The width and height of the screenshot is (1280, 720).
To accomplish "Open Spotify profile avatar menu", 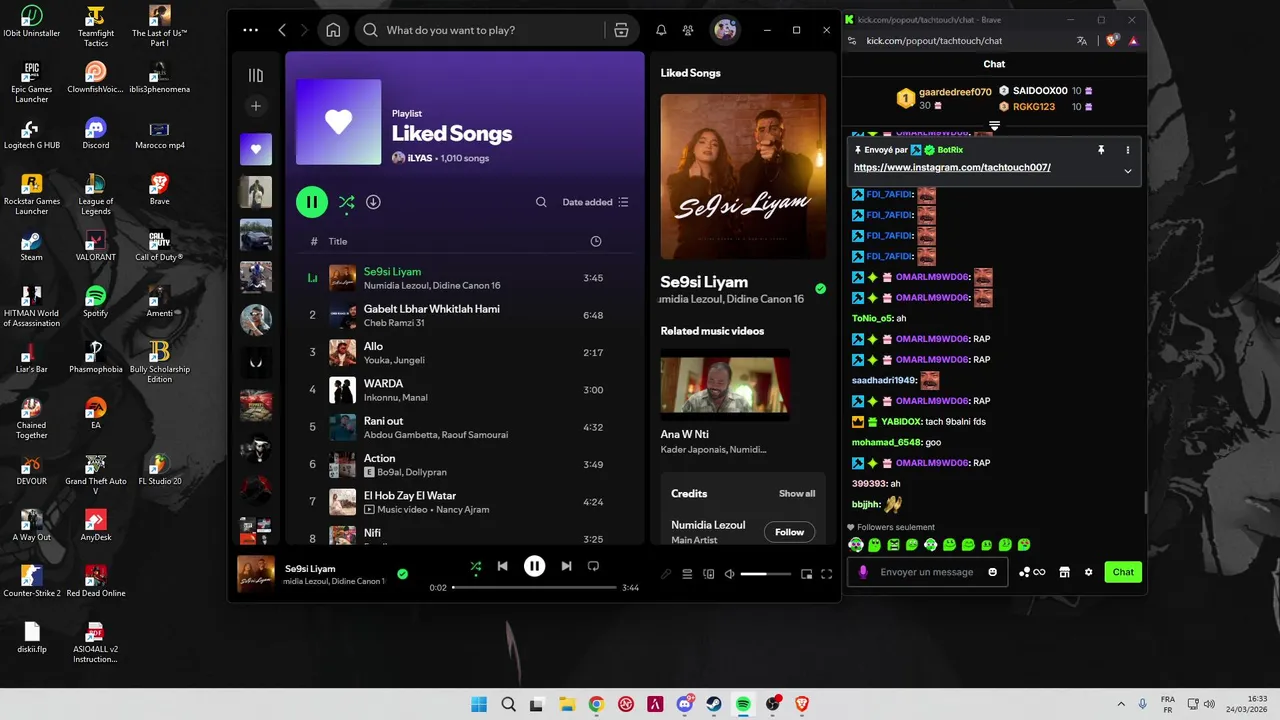I will (x=725, y=30).
